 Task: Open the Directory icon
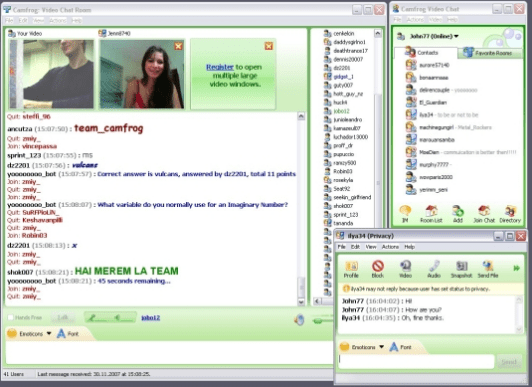[x=510, y=214]
